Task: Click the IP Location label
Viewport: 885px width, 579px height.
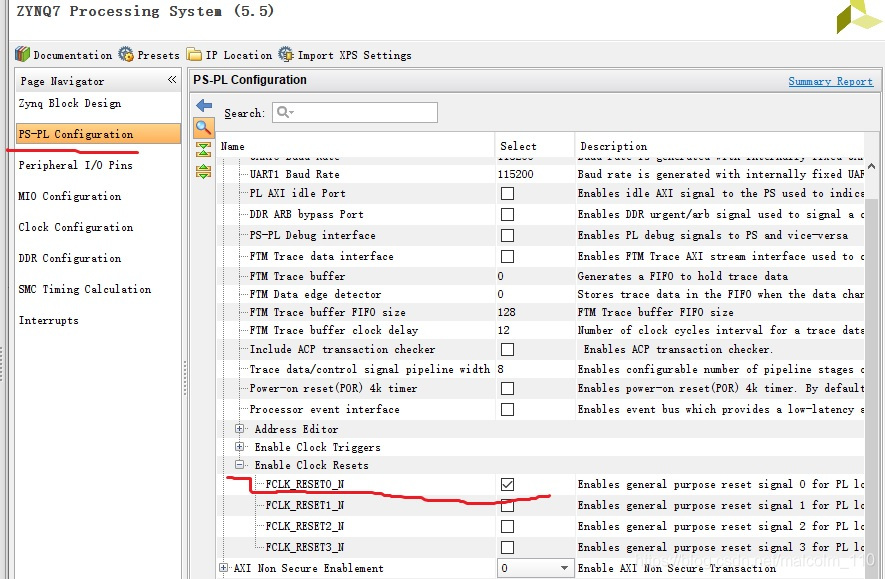Action: point(239,55)
